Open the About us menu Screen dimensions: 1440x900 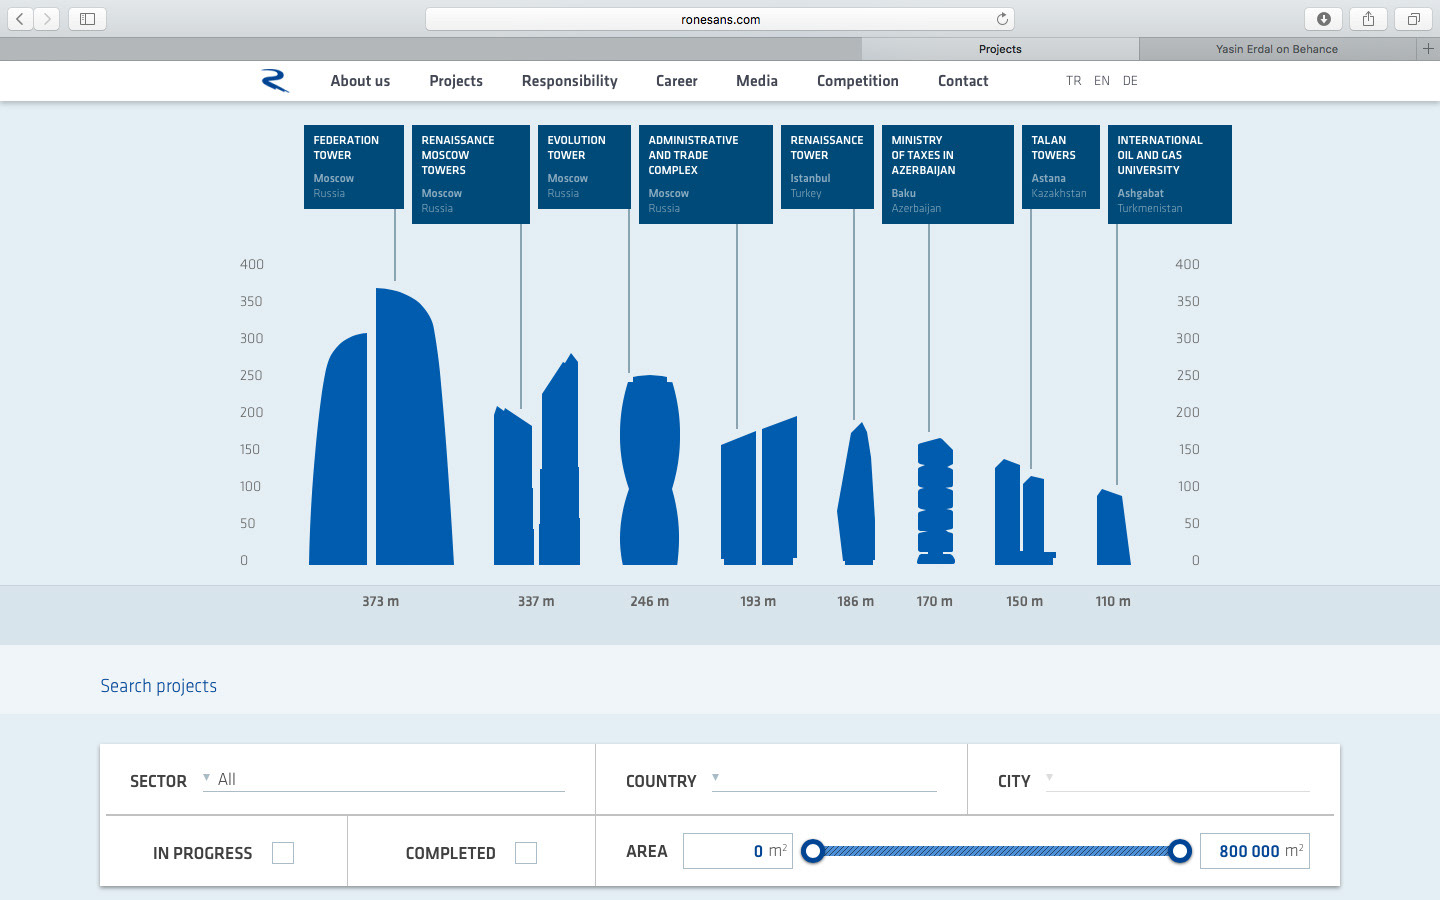[x=360, y=81]
